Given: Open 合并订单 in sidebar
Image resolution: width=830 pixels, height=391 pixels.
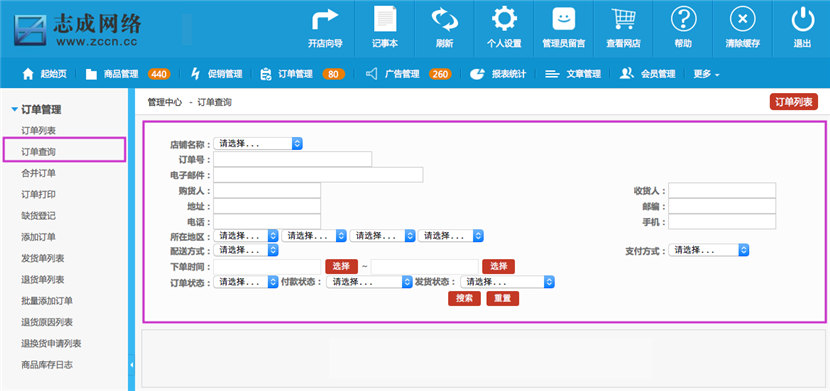Looking at the screenshot, I should pyautogui.click(x=39, y=173).
